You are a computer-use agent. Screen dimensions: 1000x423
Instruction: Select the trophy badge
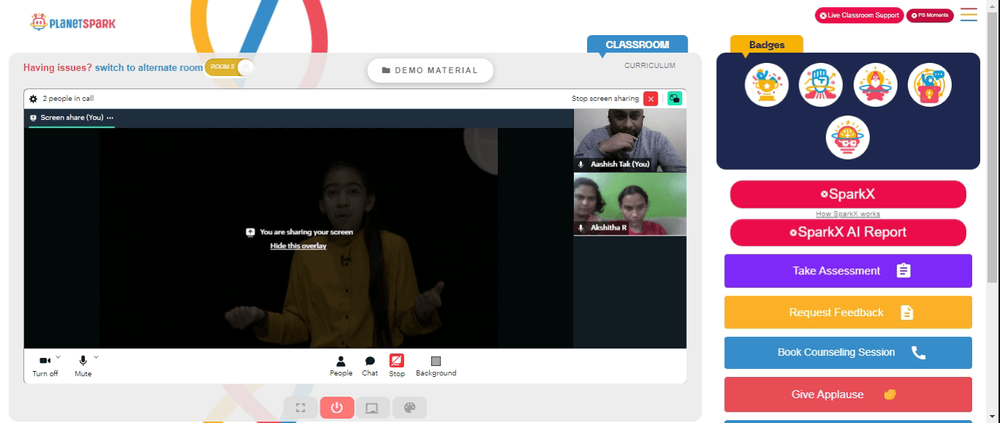click(767, 85)
